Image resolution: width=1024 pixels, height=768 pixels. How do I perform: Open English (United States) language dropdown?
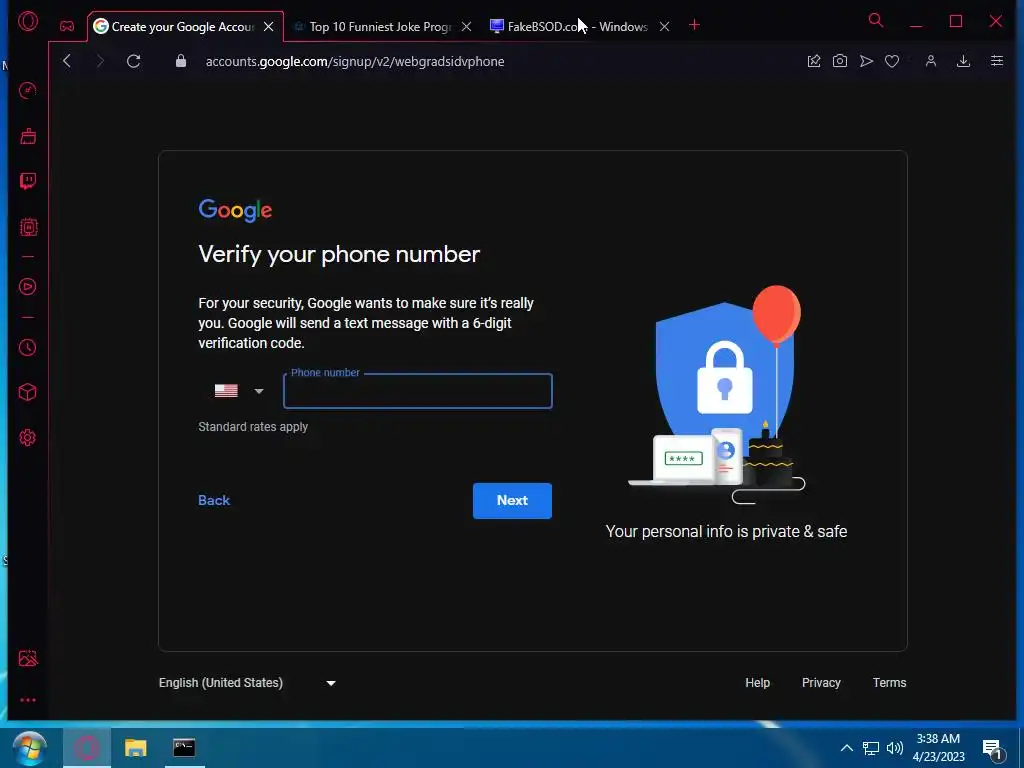(247, 683)
